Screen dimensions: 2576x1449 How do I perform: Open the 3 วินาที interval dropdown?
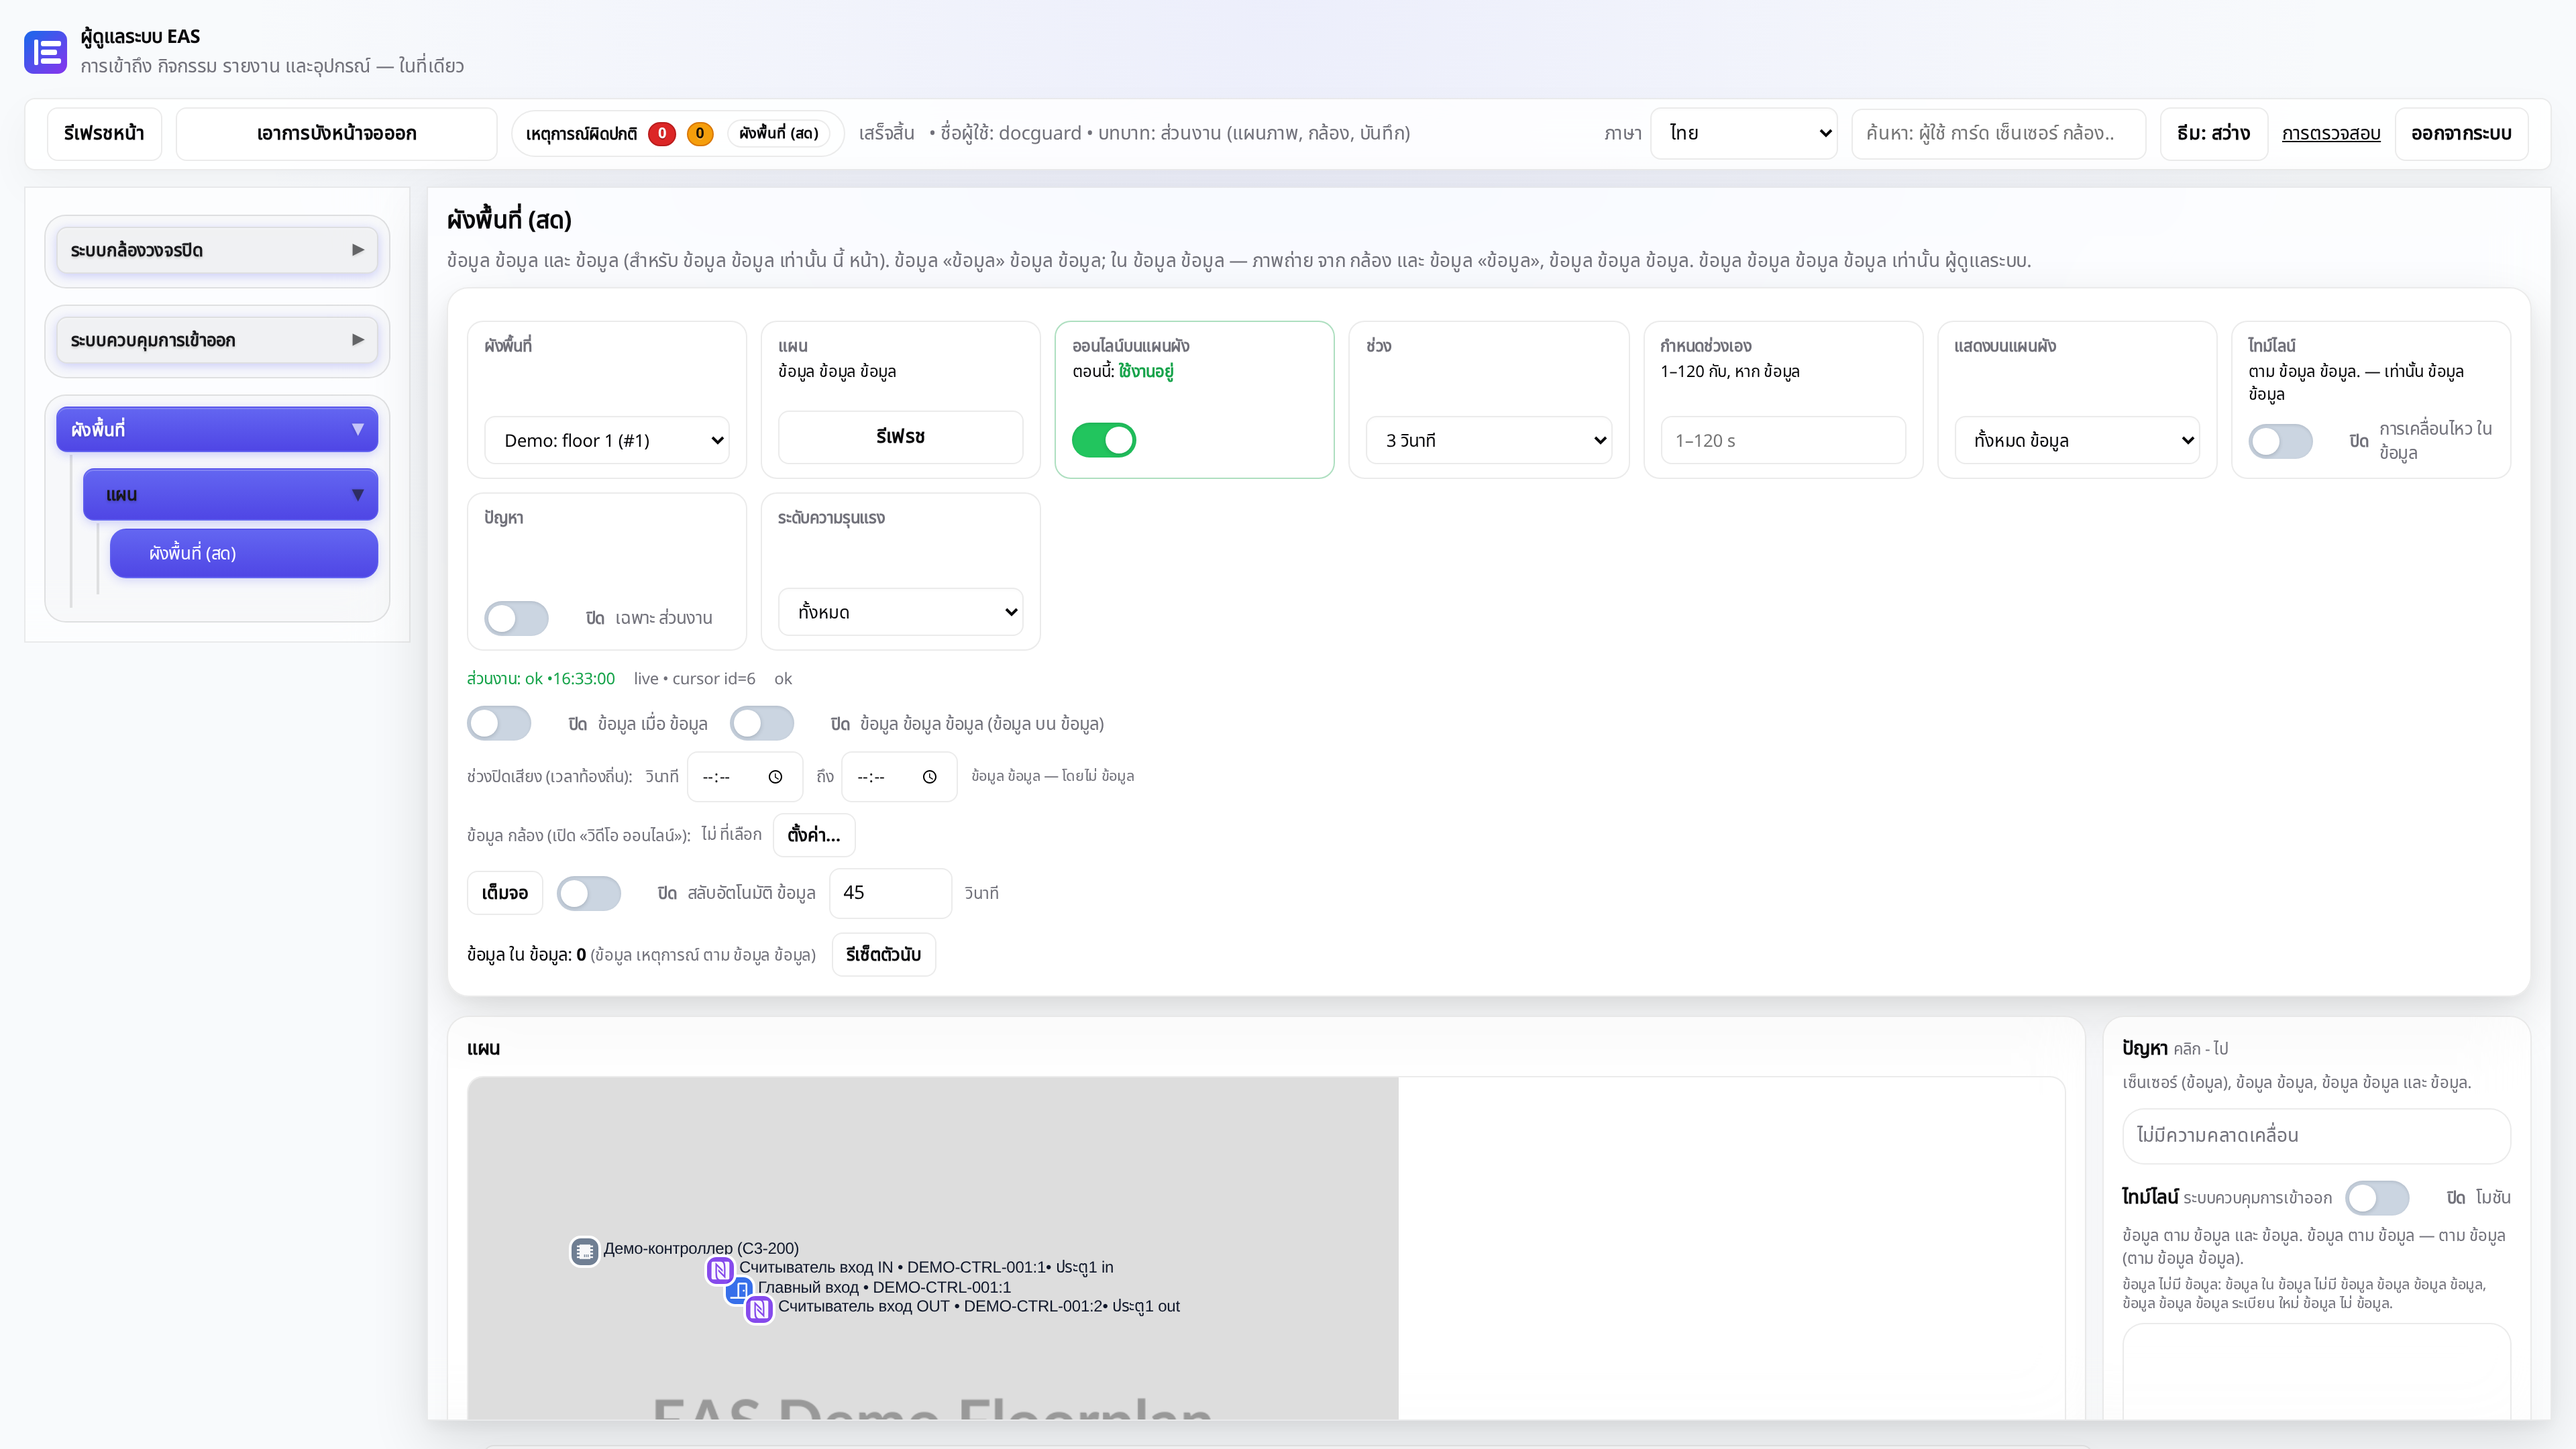(x=1489, y=440)
